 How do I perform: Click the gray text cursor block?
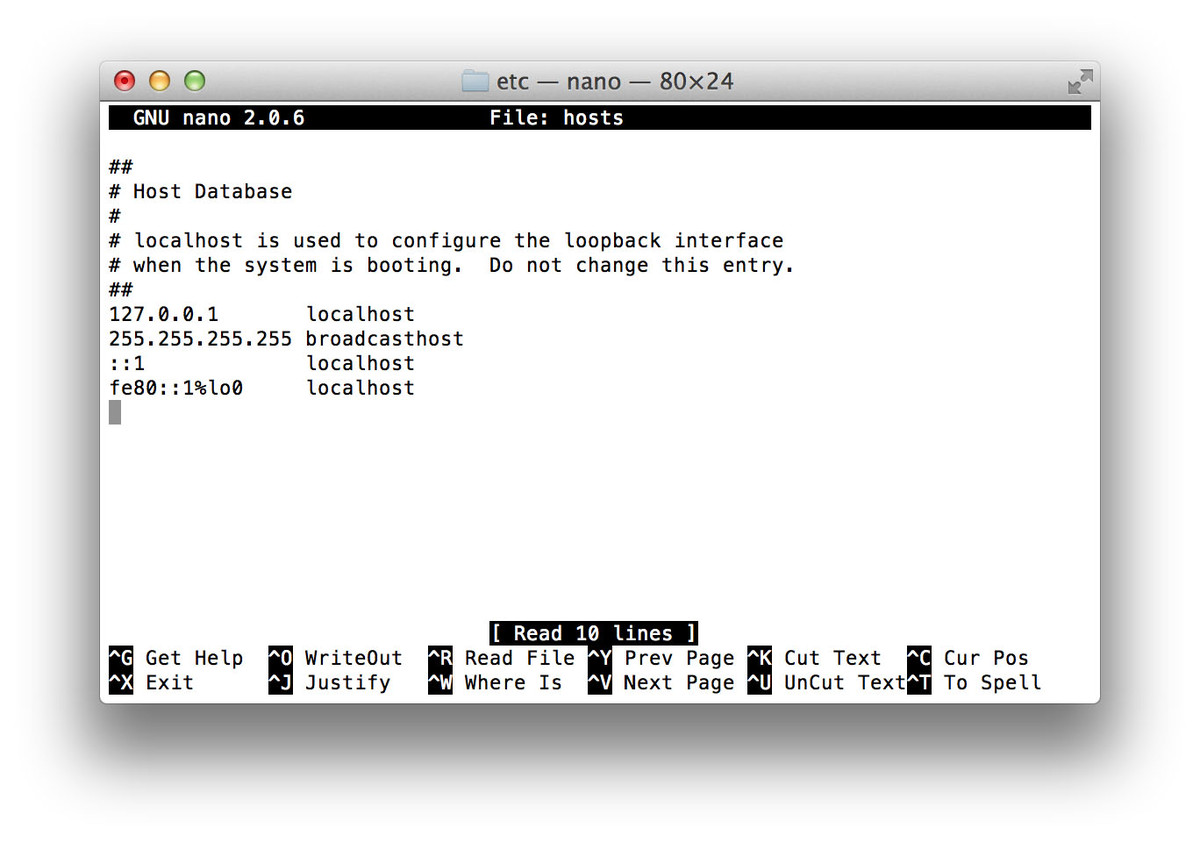[115, 412]
